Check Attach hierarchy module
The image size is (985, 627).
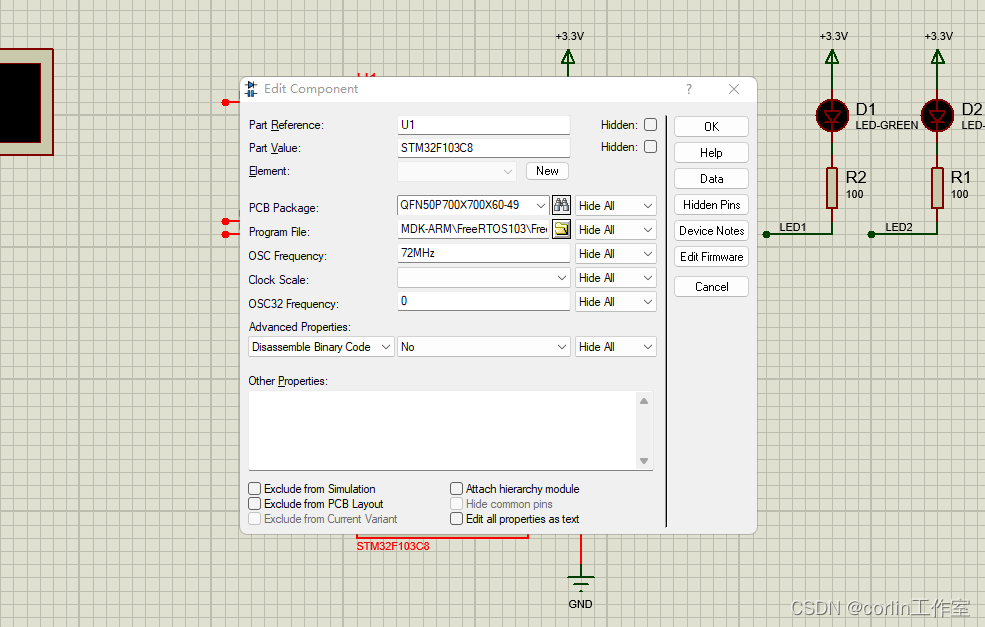pyautogui.click(x=456, y=488)
